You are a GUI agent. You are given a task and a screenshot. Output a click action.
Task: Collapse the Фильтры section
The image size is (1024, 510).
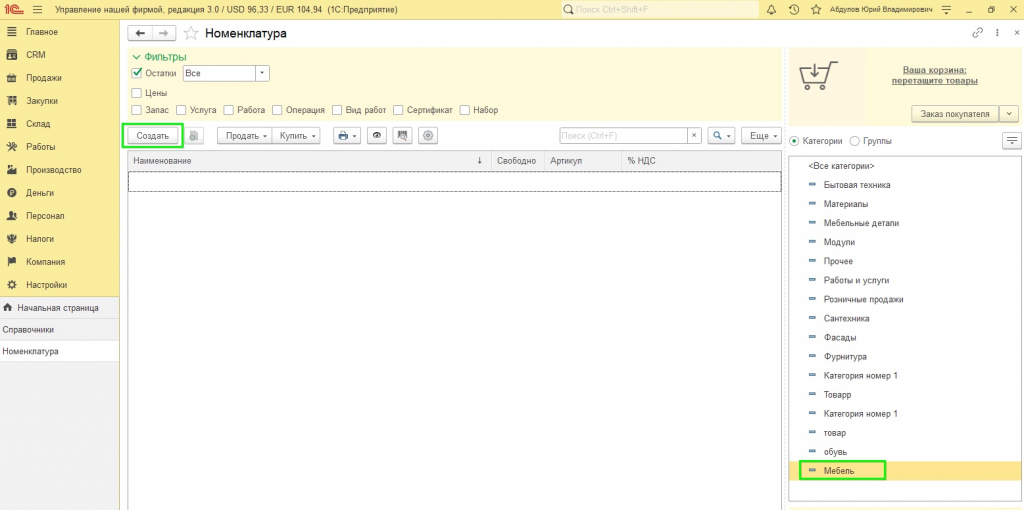pos(159,57)
